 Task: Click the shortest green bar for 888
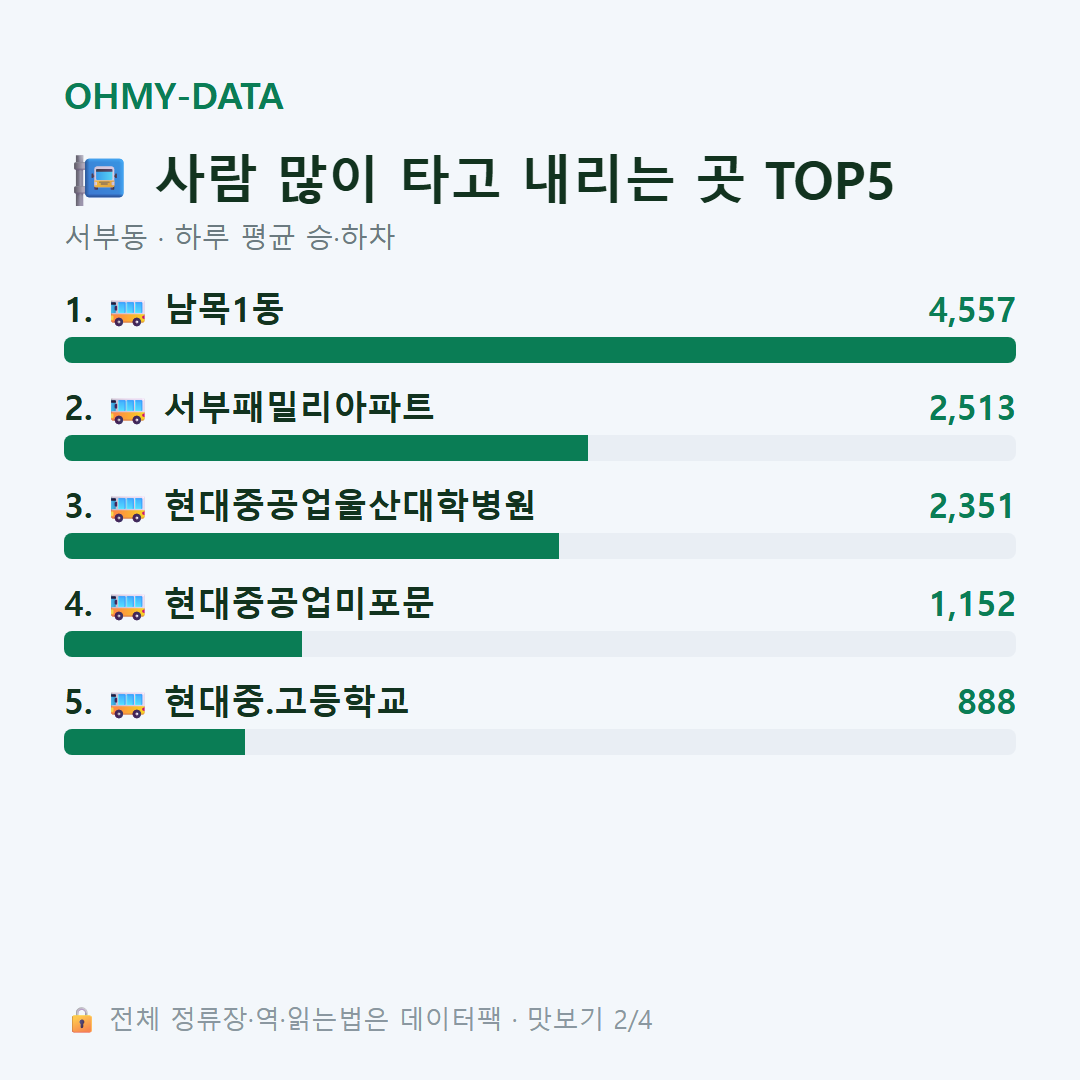coord(154,742)
